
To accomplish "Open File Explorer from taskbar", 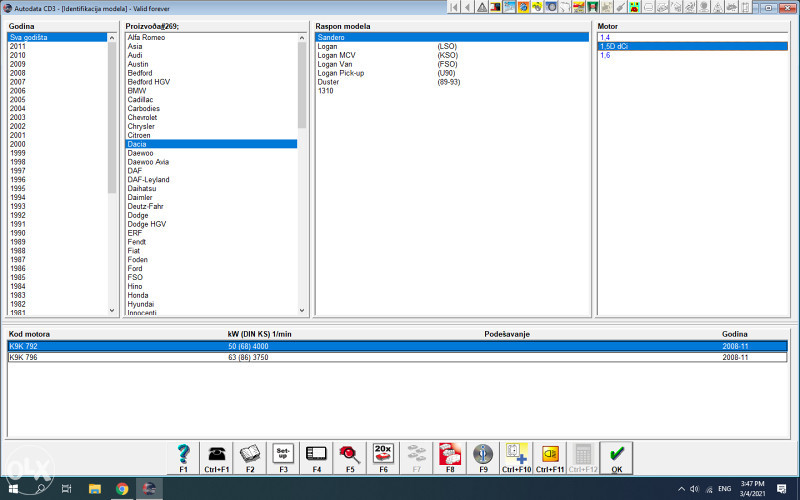I will [95, 489].
